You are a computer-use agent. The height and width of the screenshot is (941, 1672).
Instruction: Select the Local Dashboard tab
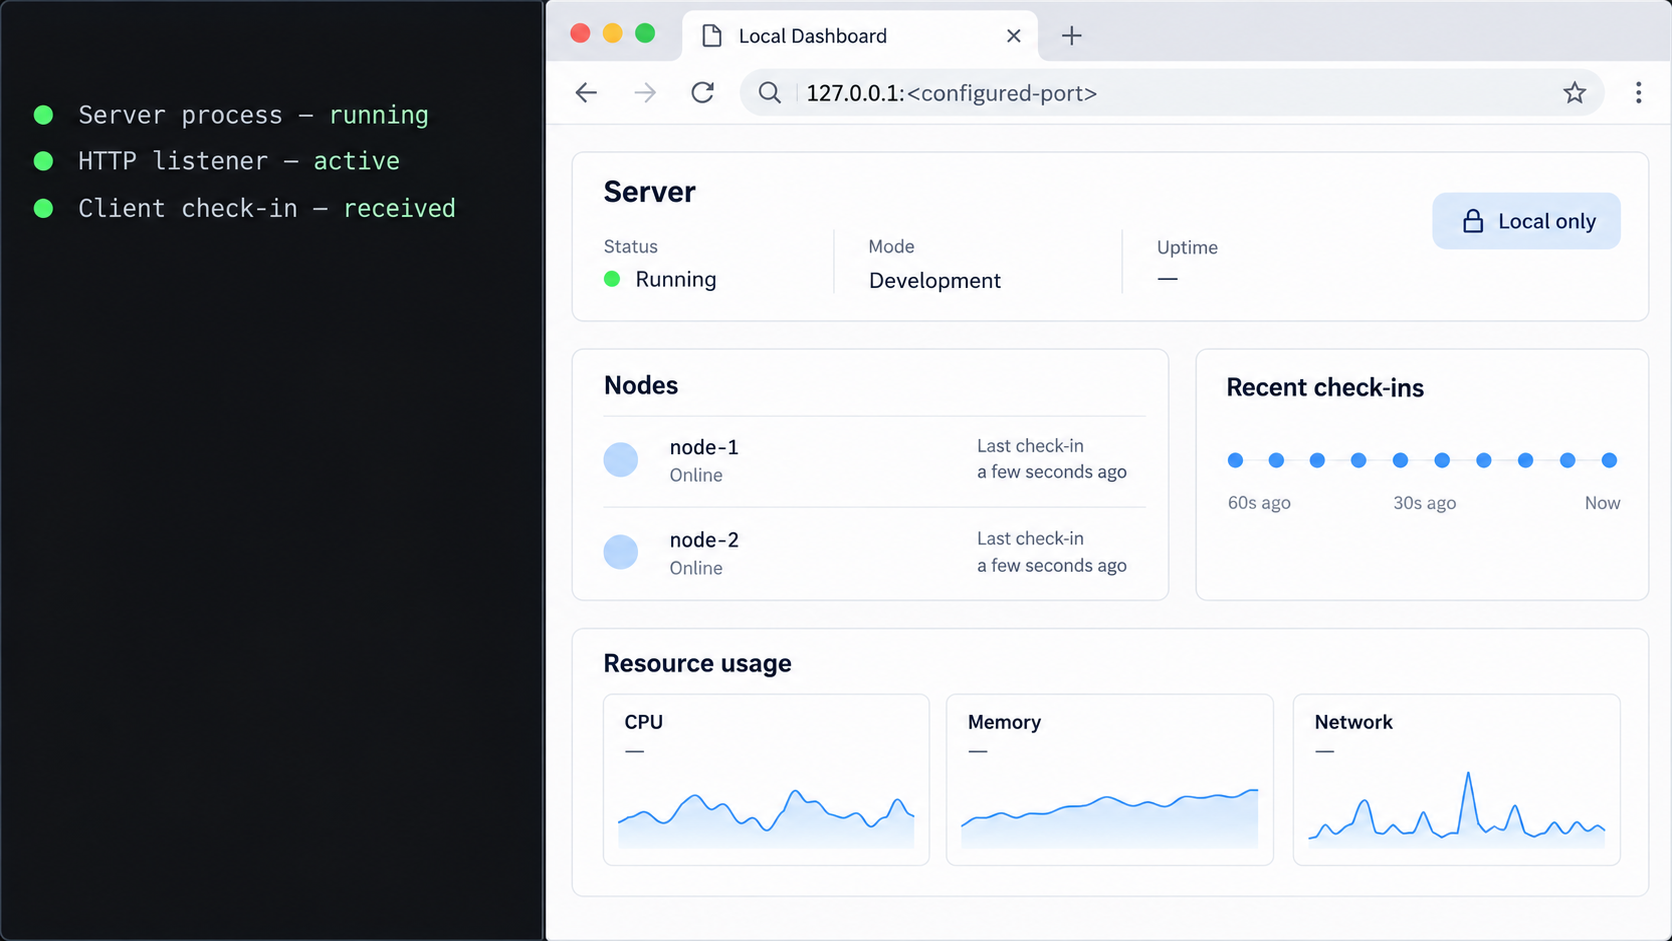click(x=860, y=36)
